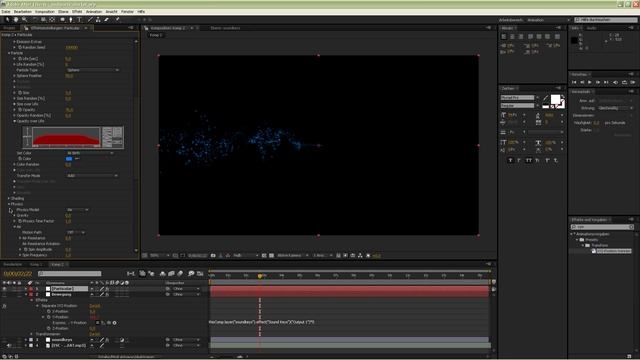Click the yellow current-time indicator in timeline
Screen dimensions: 640x360
260,276
